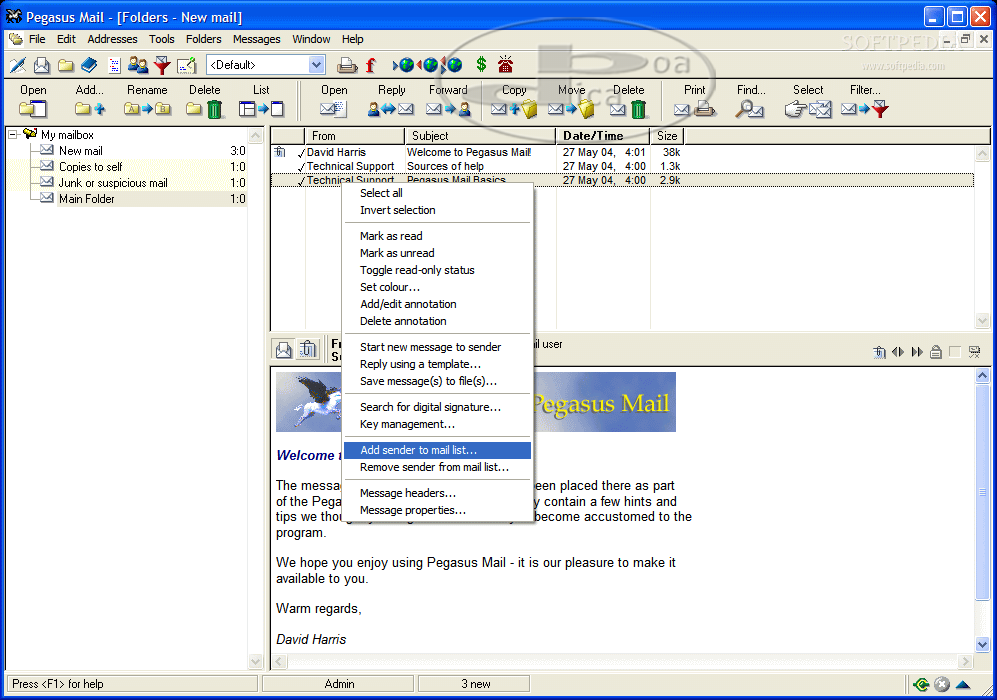Click the green dollar sign icon
This screenshot has width=997, height=700.
click(x=481, y=65)
